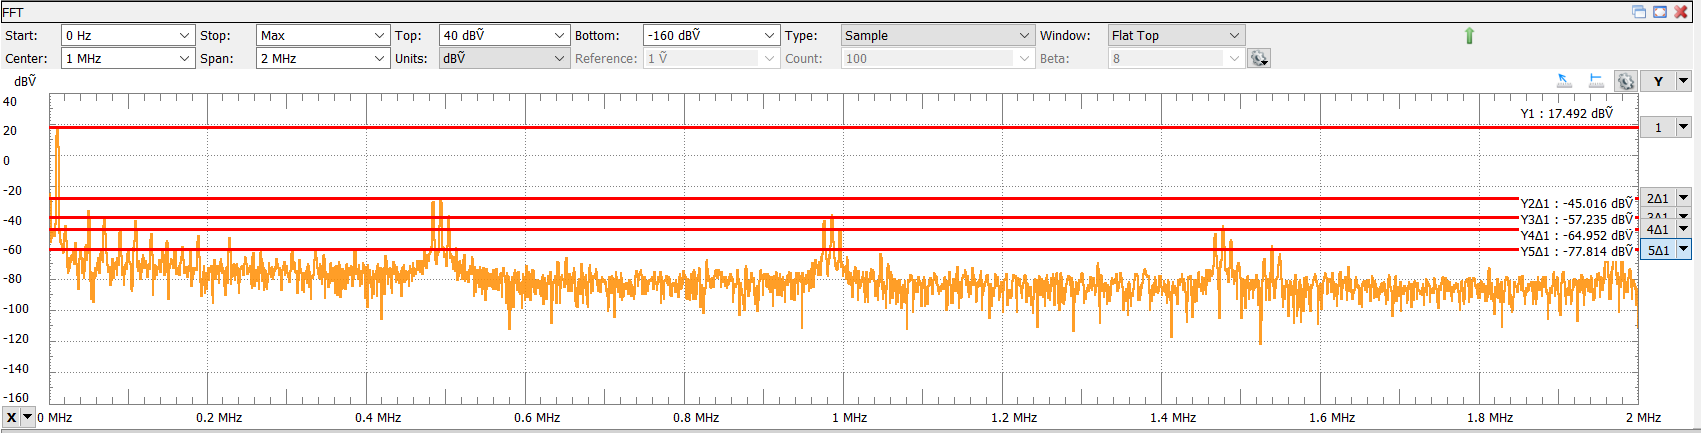Click the arrow cursor measurement icon
The image size is (1701, 433).
tap(1565, 81)
